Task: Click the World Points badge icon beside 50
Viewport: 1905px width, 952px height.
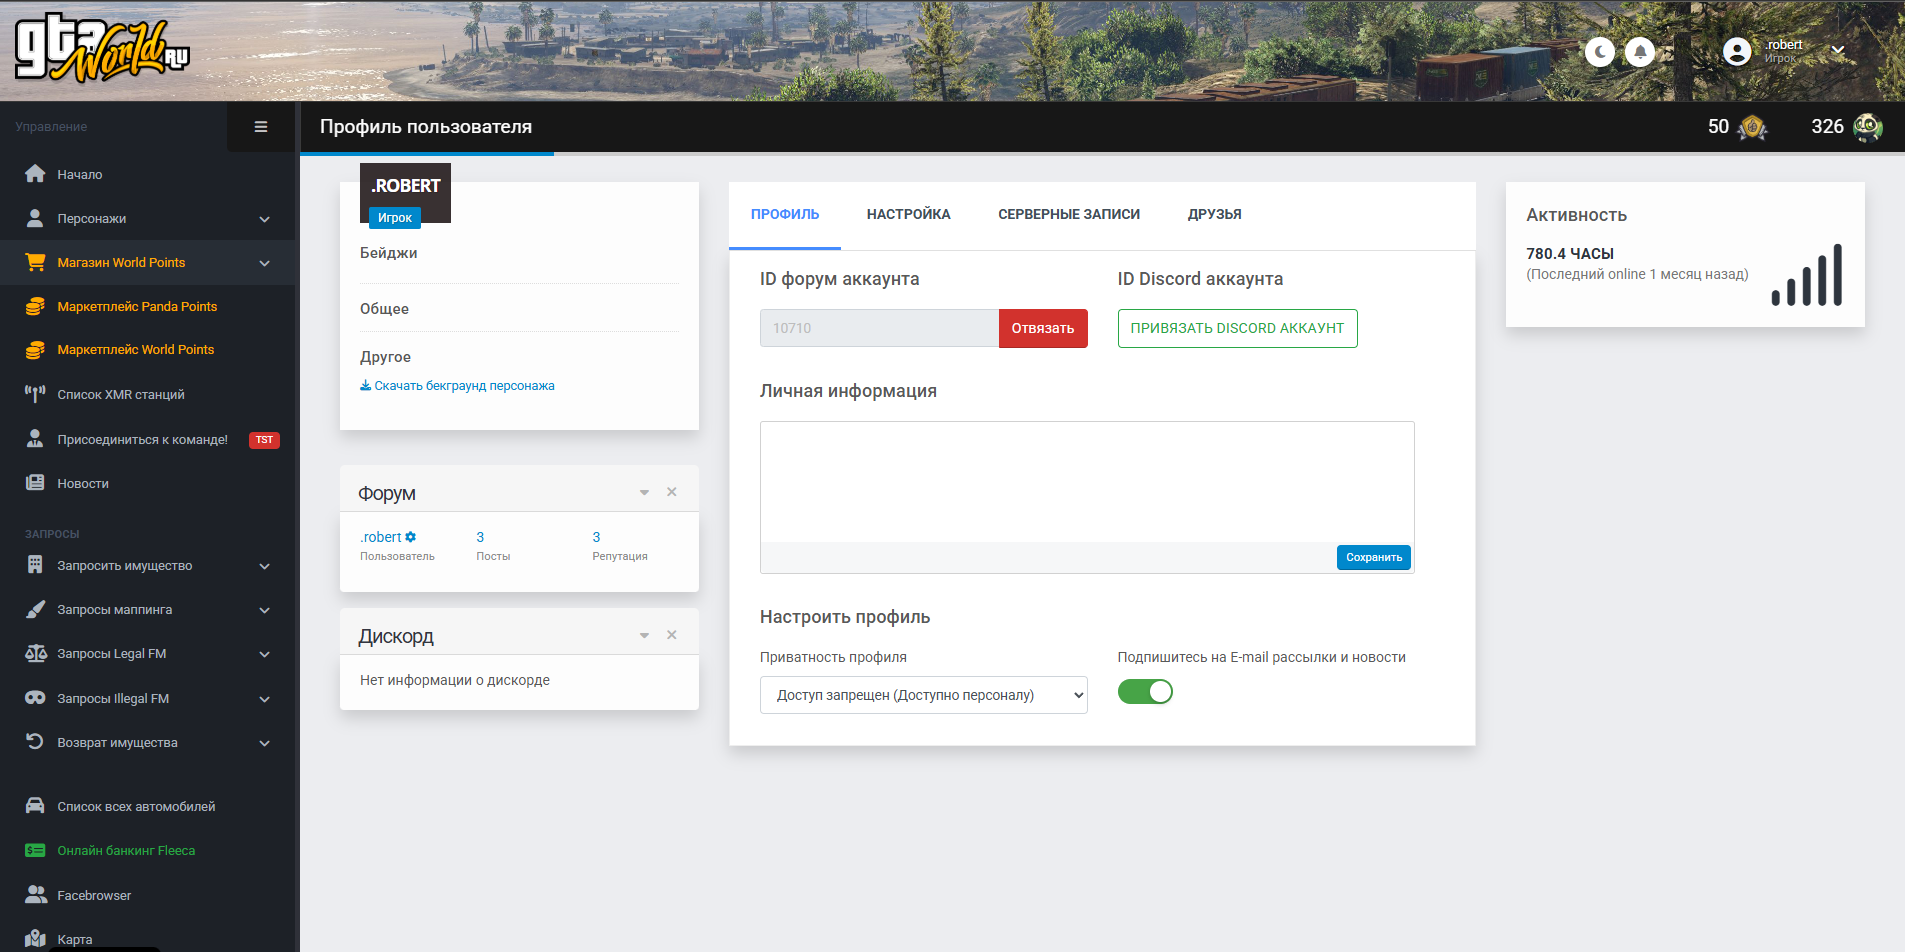Action: [x=1752, y=127]
